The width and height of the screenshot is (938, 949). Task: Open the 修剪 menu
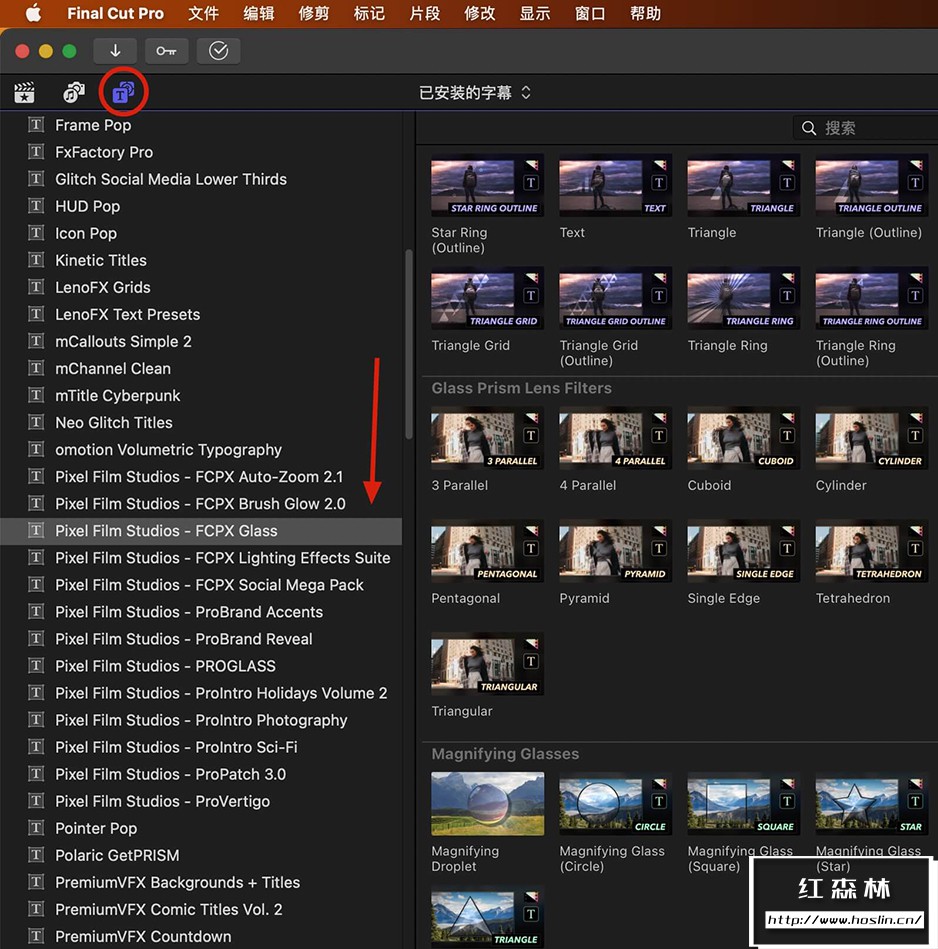314,14
